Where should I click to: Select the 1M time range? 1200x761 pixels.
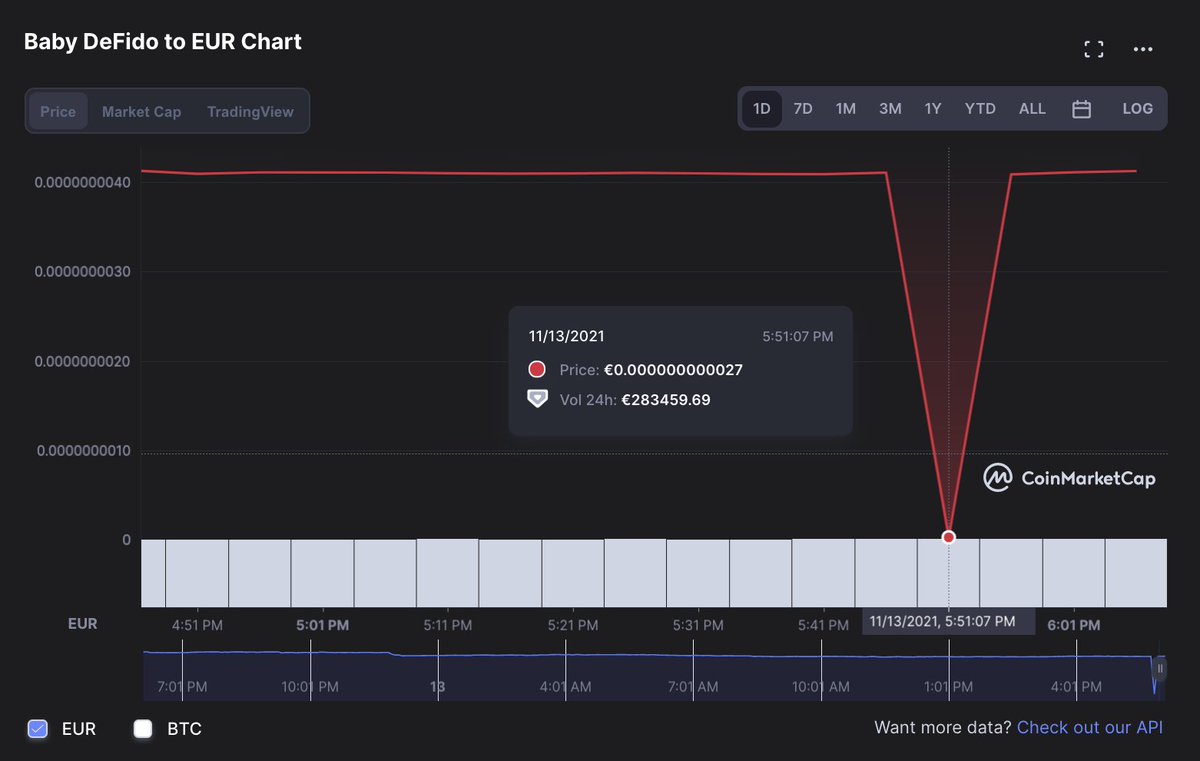click(x=846, y=109)
